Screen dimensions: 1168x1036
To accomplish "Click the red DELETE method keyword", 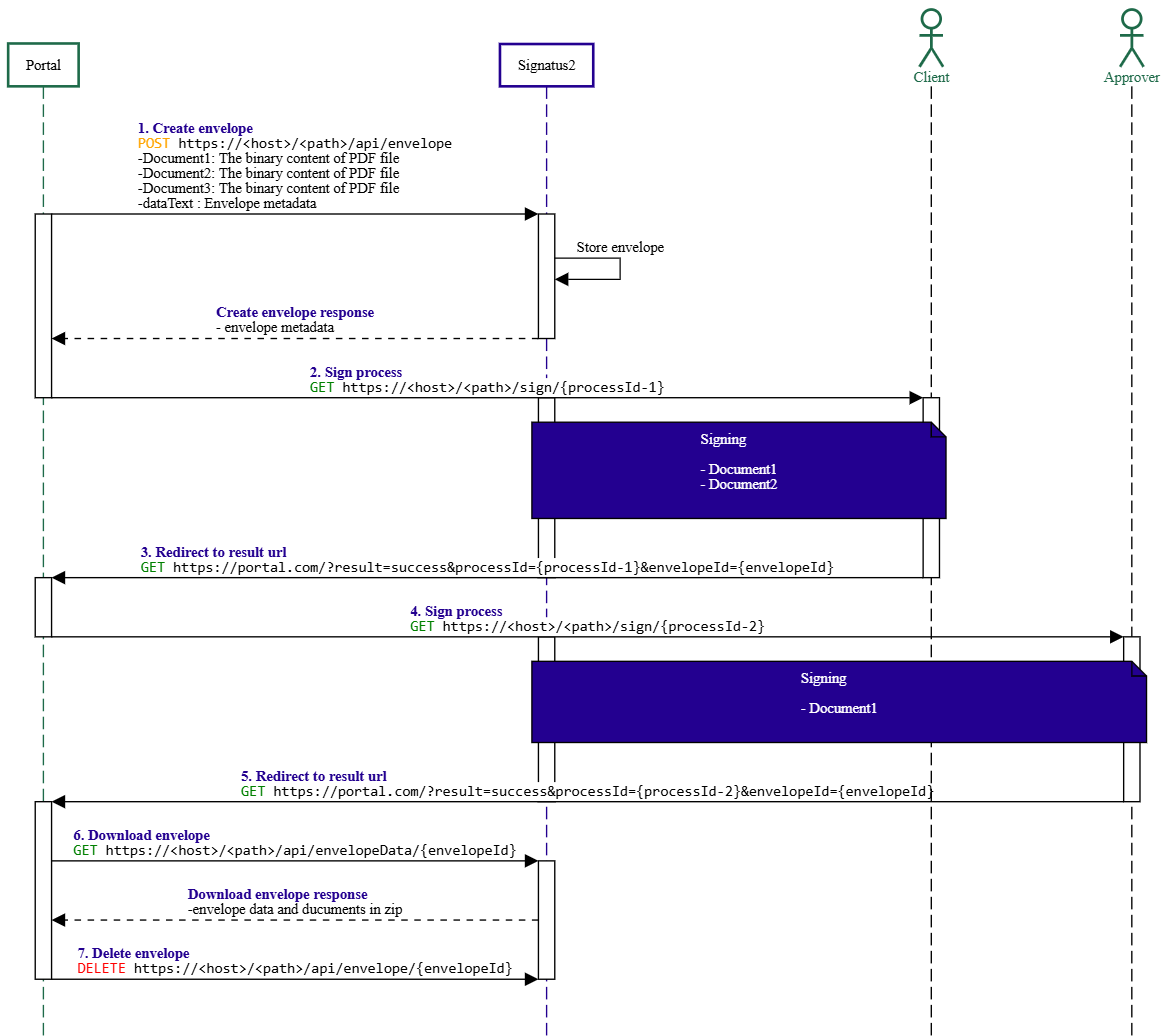I will tap(101, 969).
